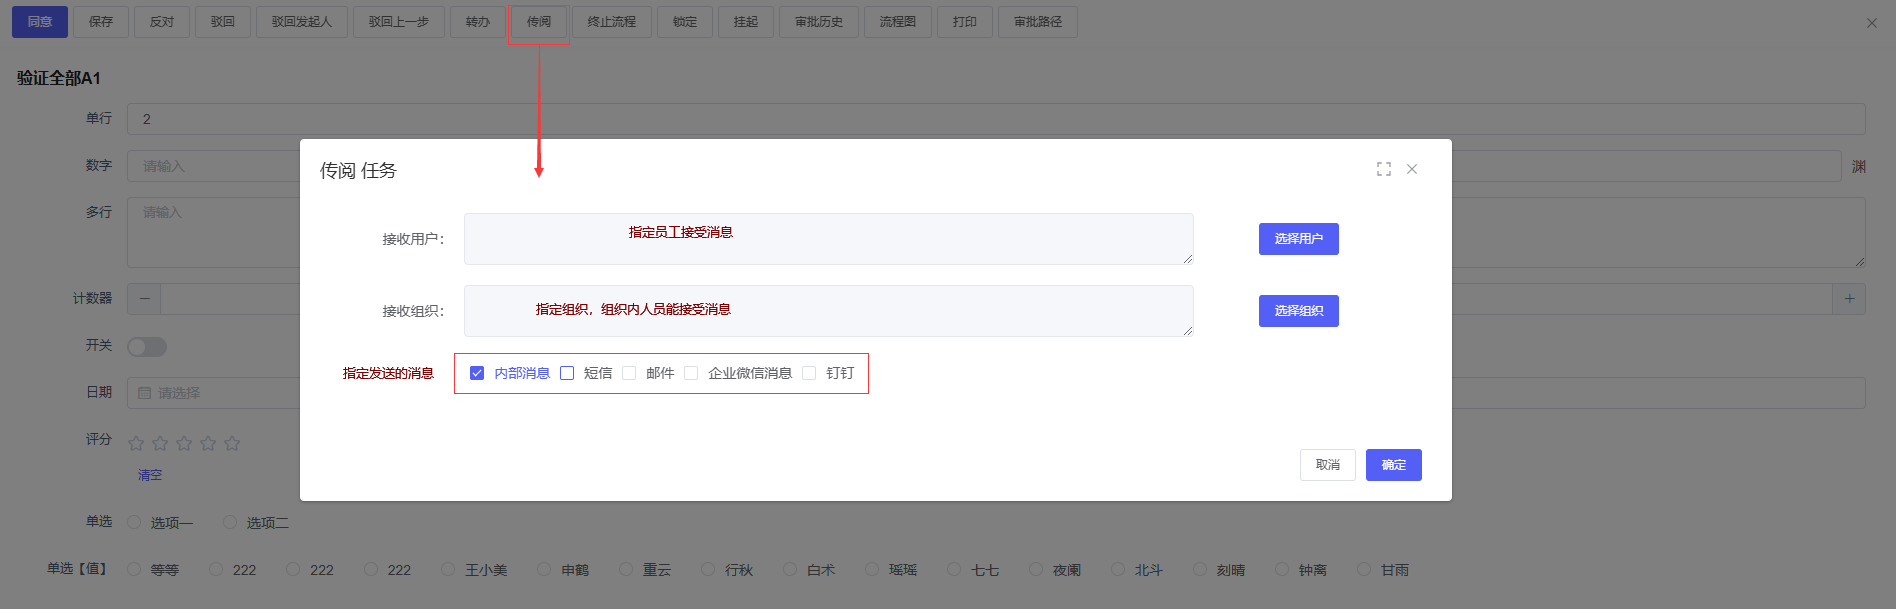Confirm with the 确定 button
Image resolution: width=1896 pixels, height=609 pixels.
[x=1393, y=465]
